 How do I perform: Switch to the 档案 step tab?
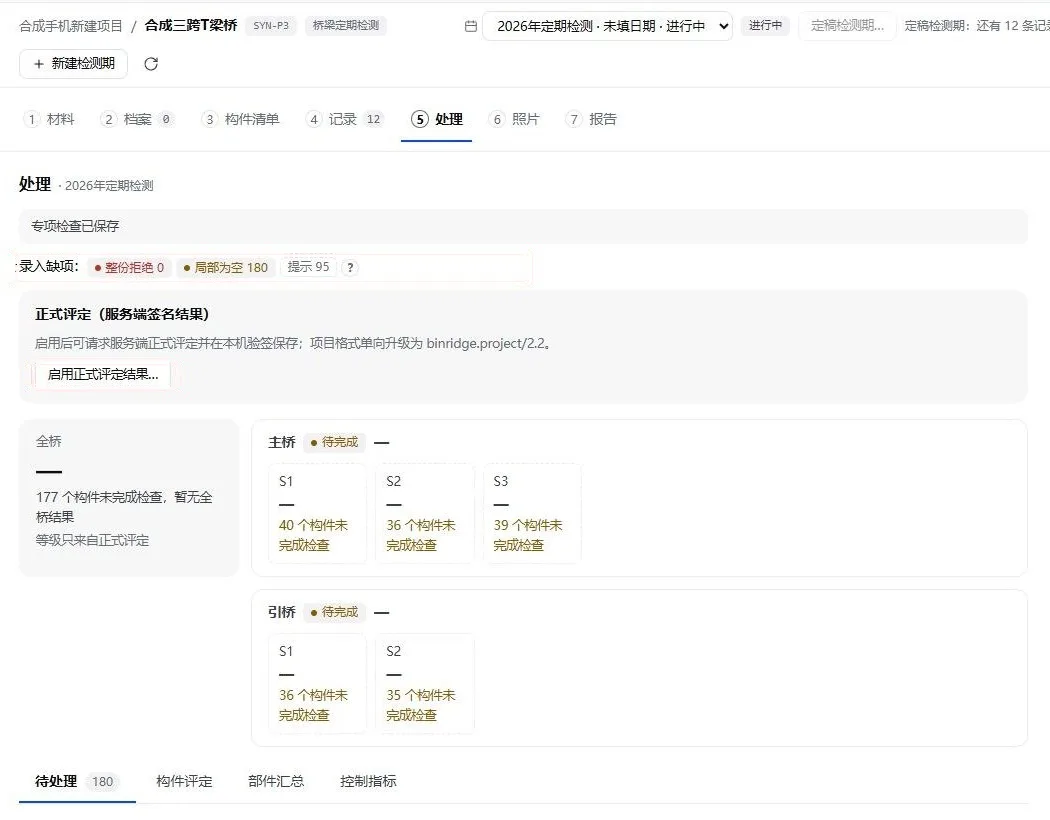[x=137, y=119]
